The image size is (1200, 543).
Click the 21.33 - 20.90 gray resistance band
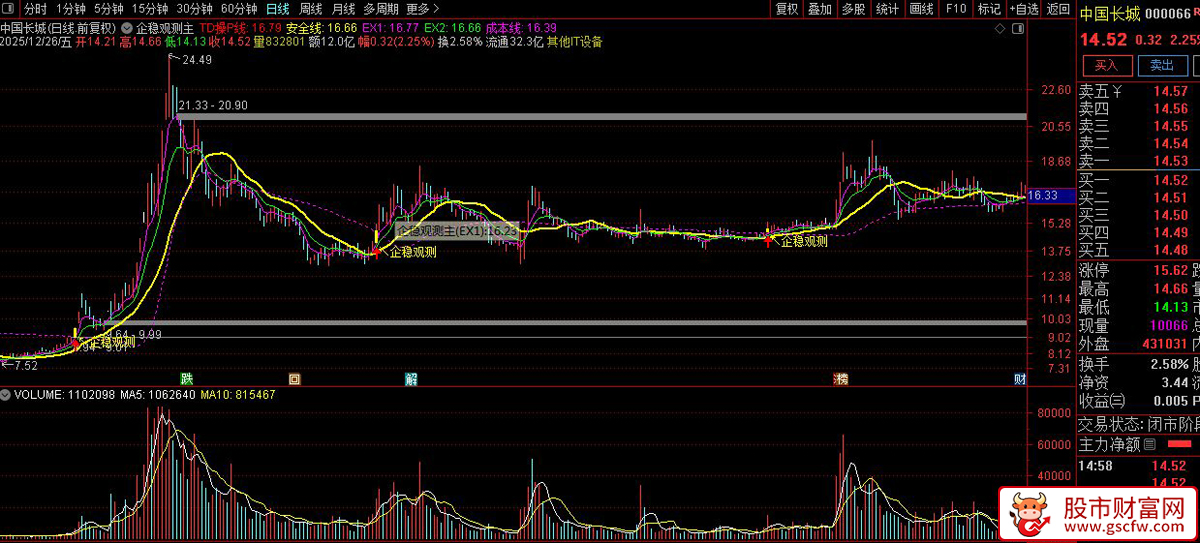coord(602,117)
